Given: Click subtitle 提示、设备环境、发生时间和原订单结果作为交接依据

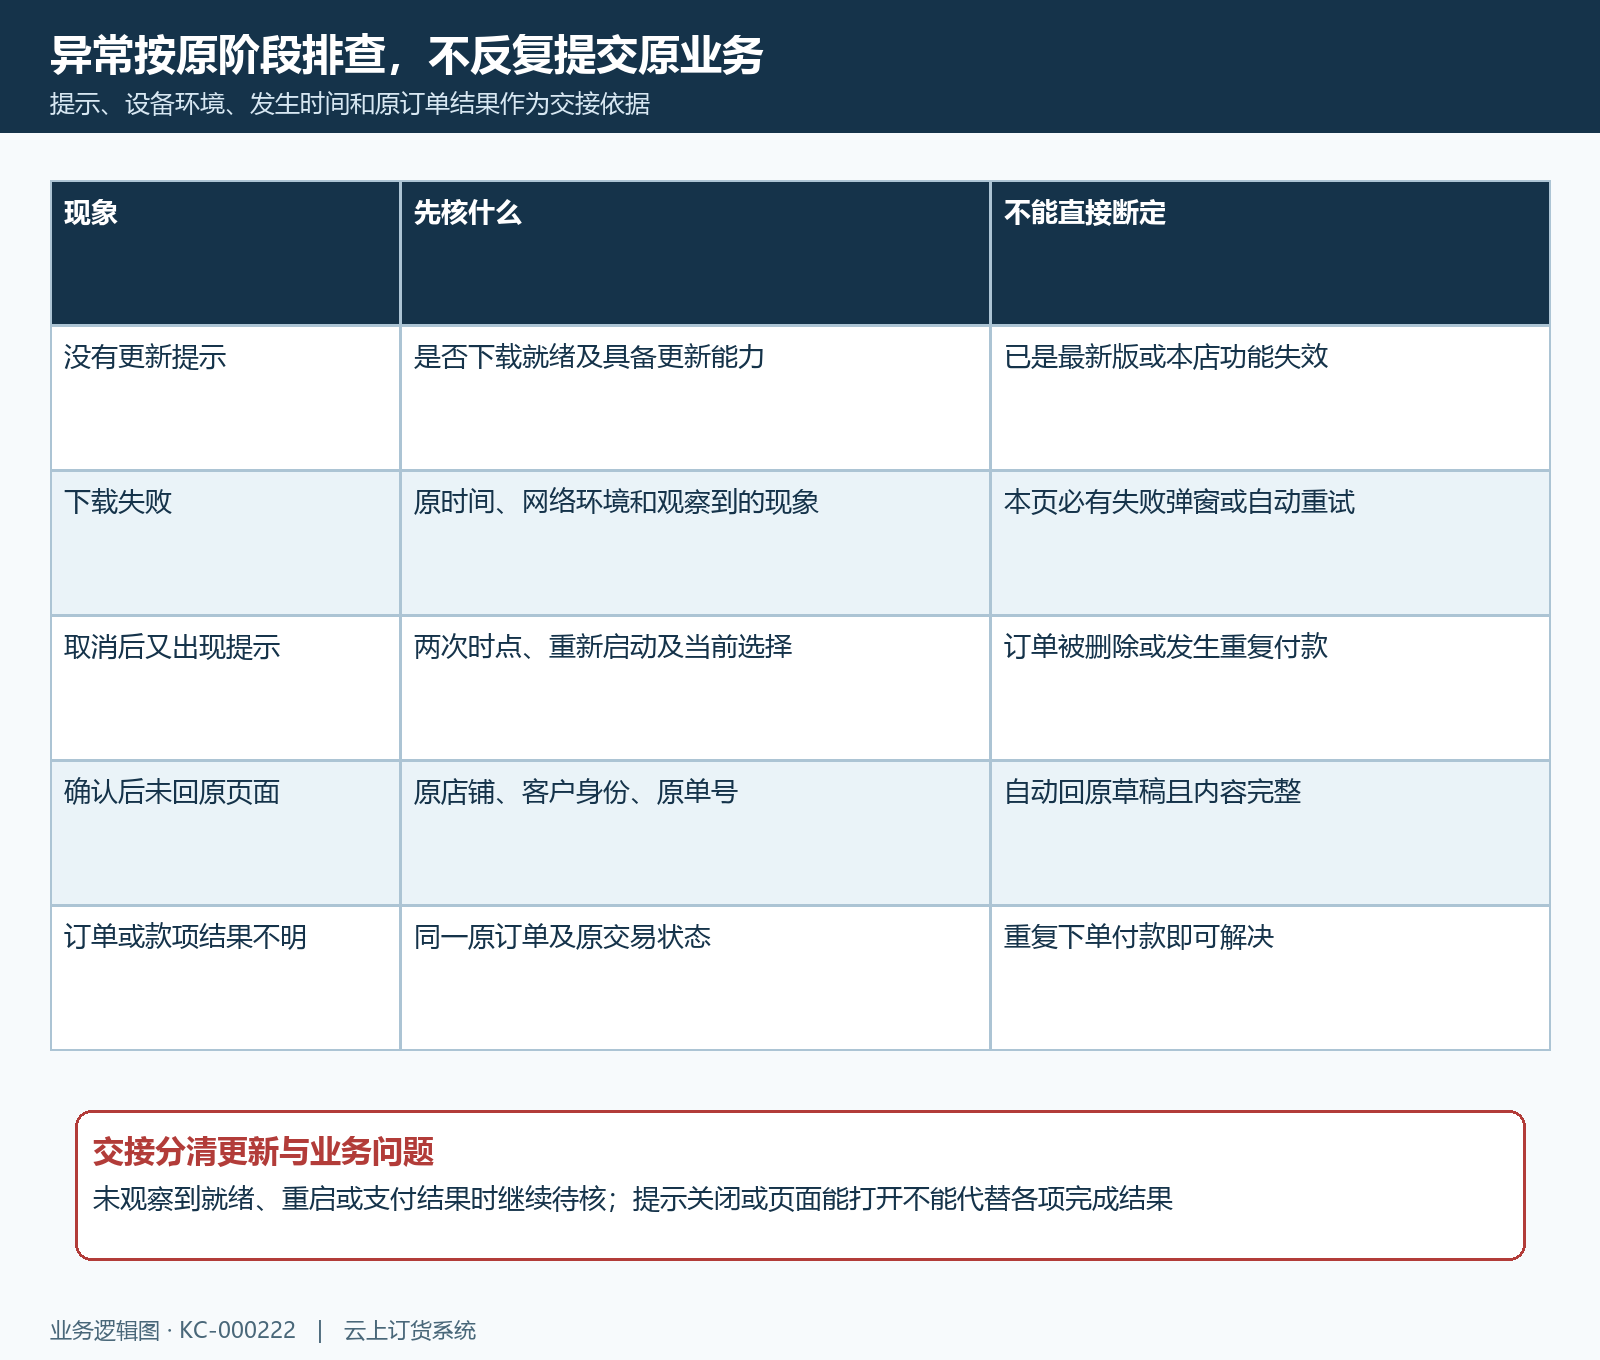Looking at the screenshot, I should pyautogui.click(x=350, y=104).
